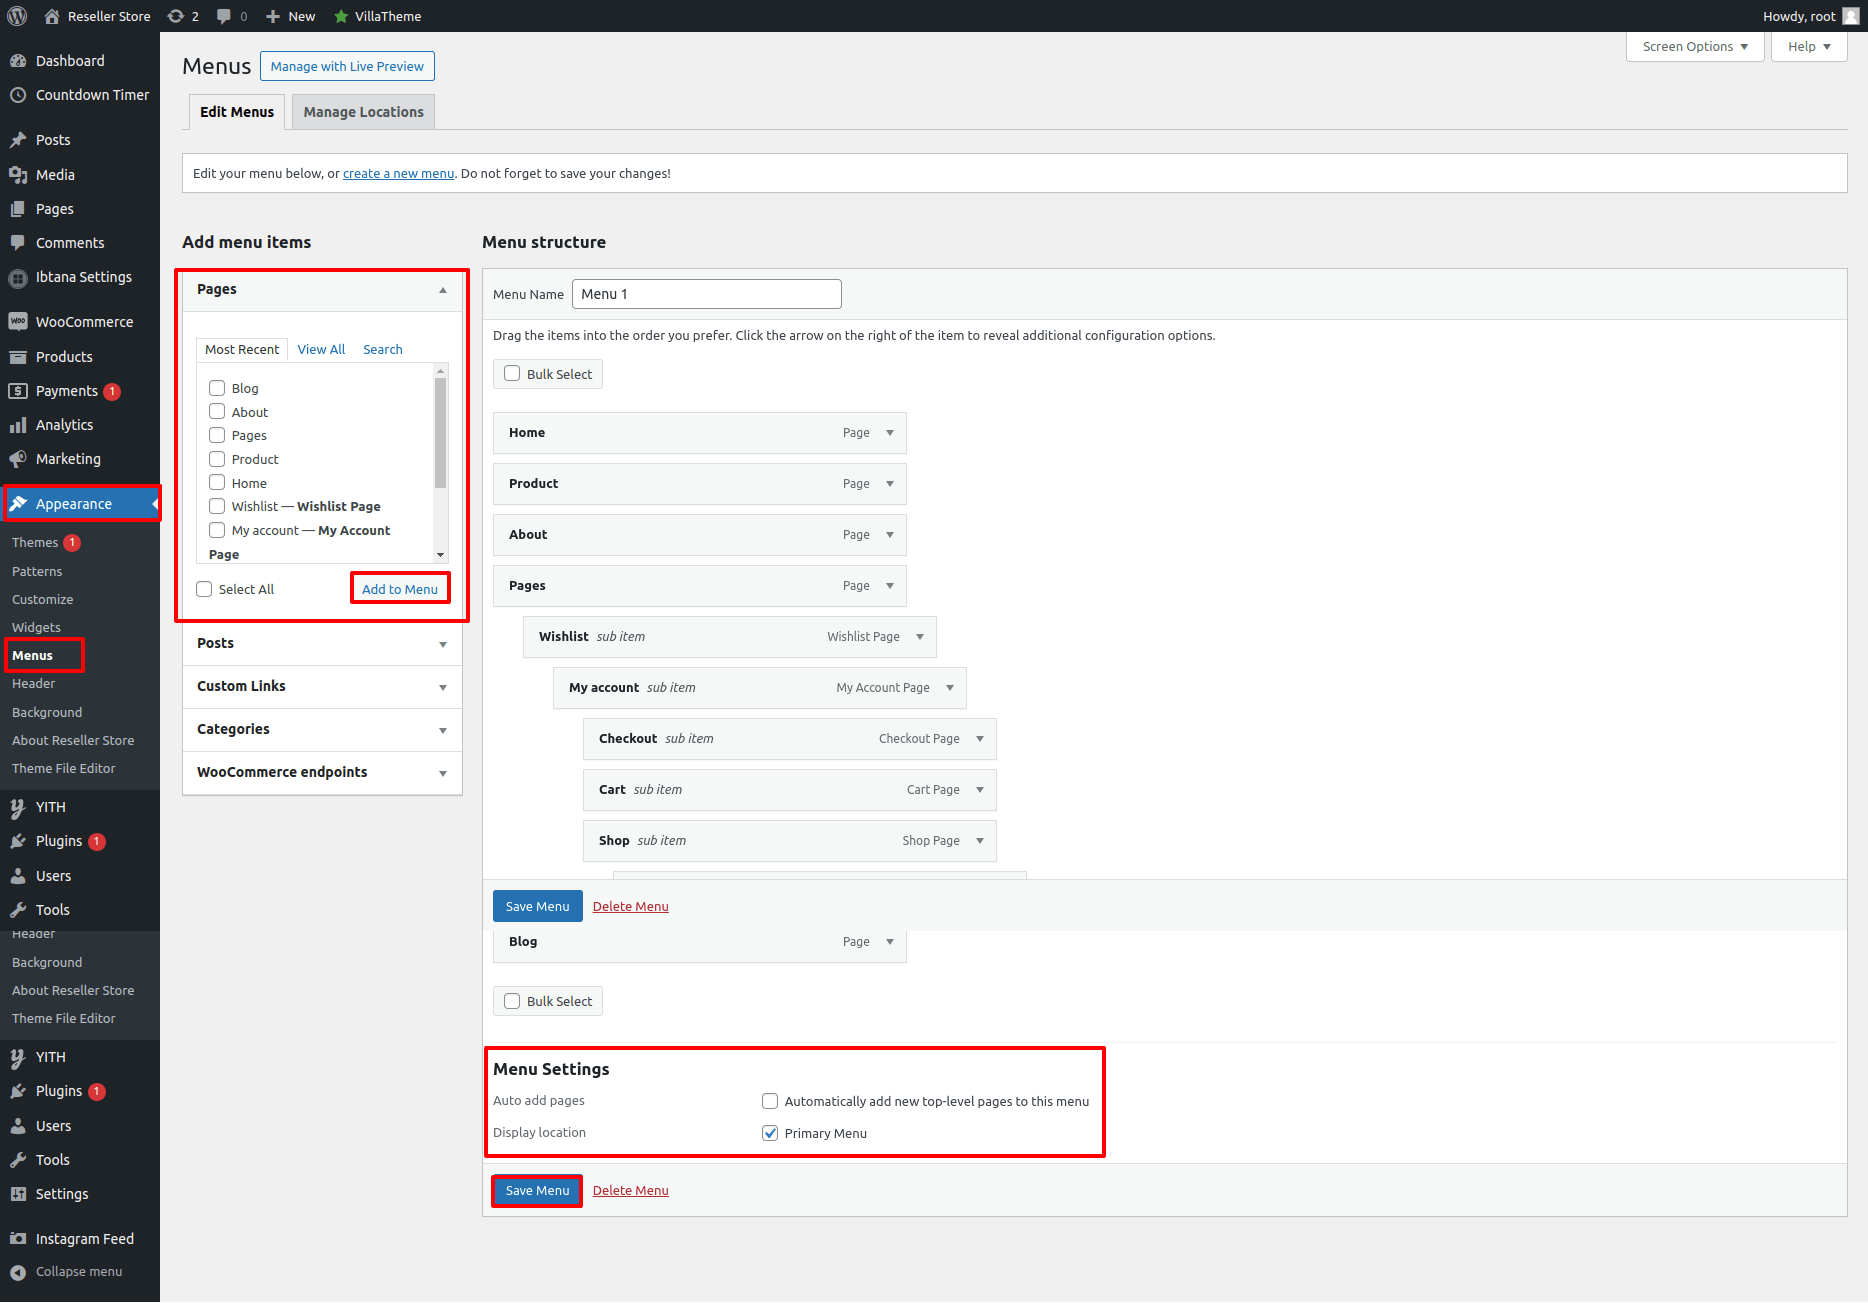Expand the Custom Links panel
This screenshot has height=1303, width=1868.
click(443, 687)
